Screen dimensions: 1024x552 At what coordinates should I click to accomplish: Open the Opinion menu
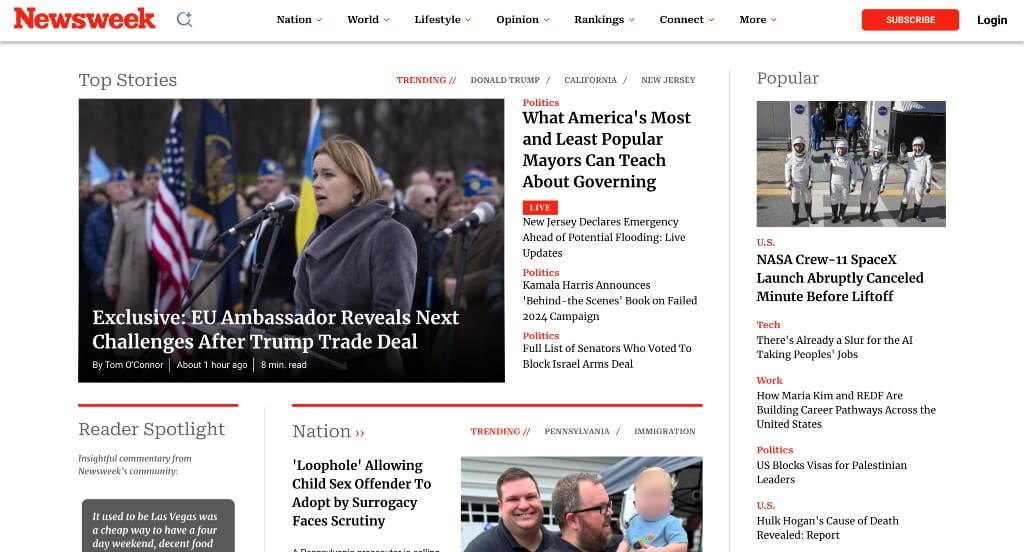522,20
